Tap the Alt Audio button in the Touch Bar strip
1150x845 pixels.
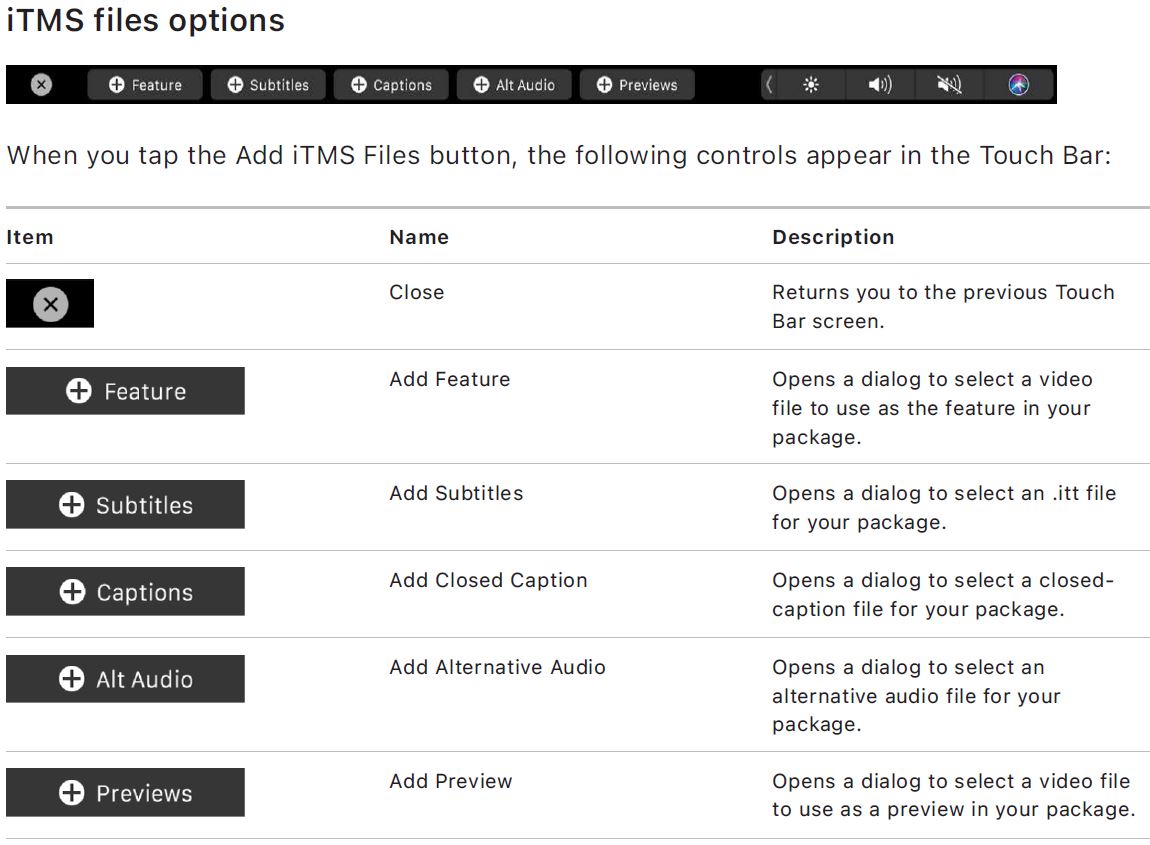click(514, 85)
